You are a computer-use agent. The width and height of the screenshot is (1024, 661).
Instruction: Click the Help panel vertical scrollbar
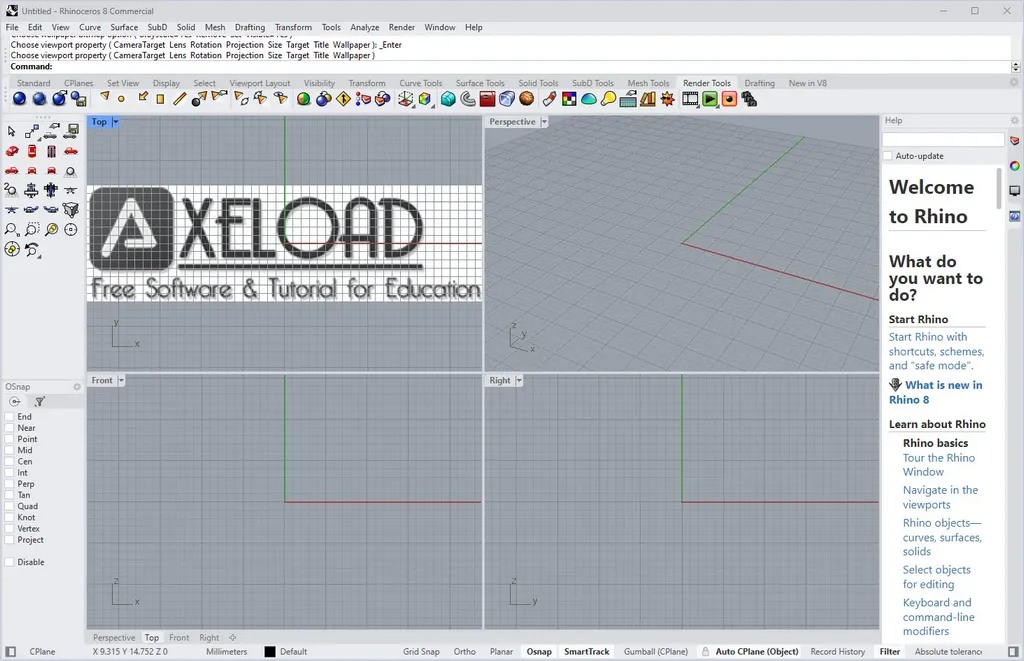click(999, 188)
